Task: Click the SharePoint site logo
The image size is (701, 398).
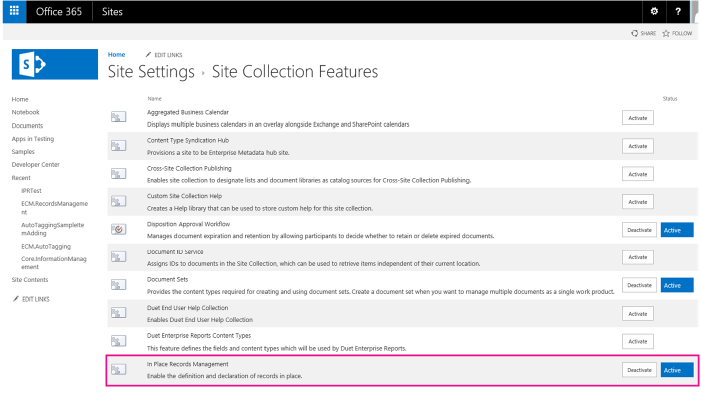Action: point(55,64)
